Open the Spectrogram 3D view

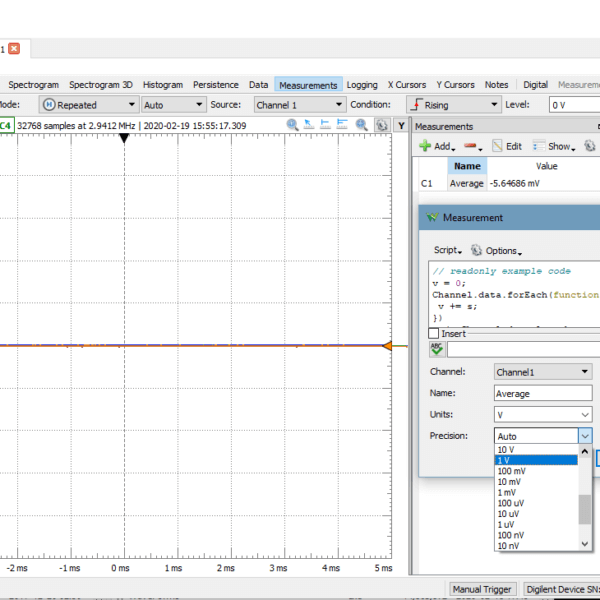[101, 85]
